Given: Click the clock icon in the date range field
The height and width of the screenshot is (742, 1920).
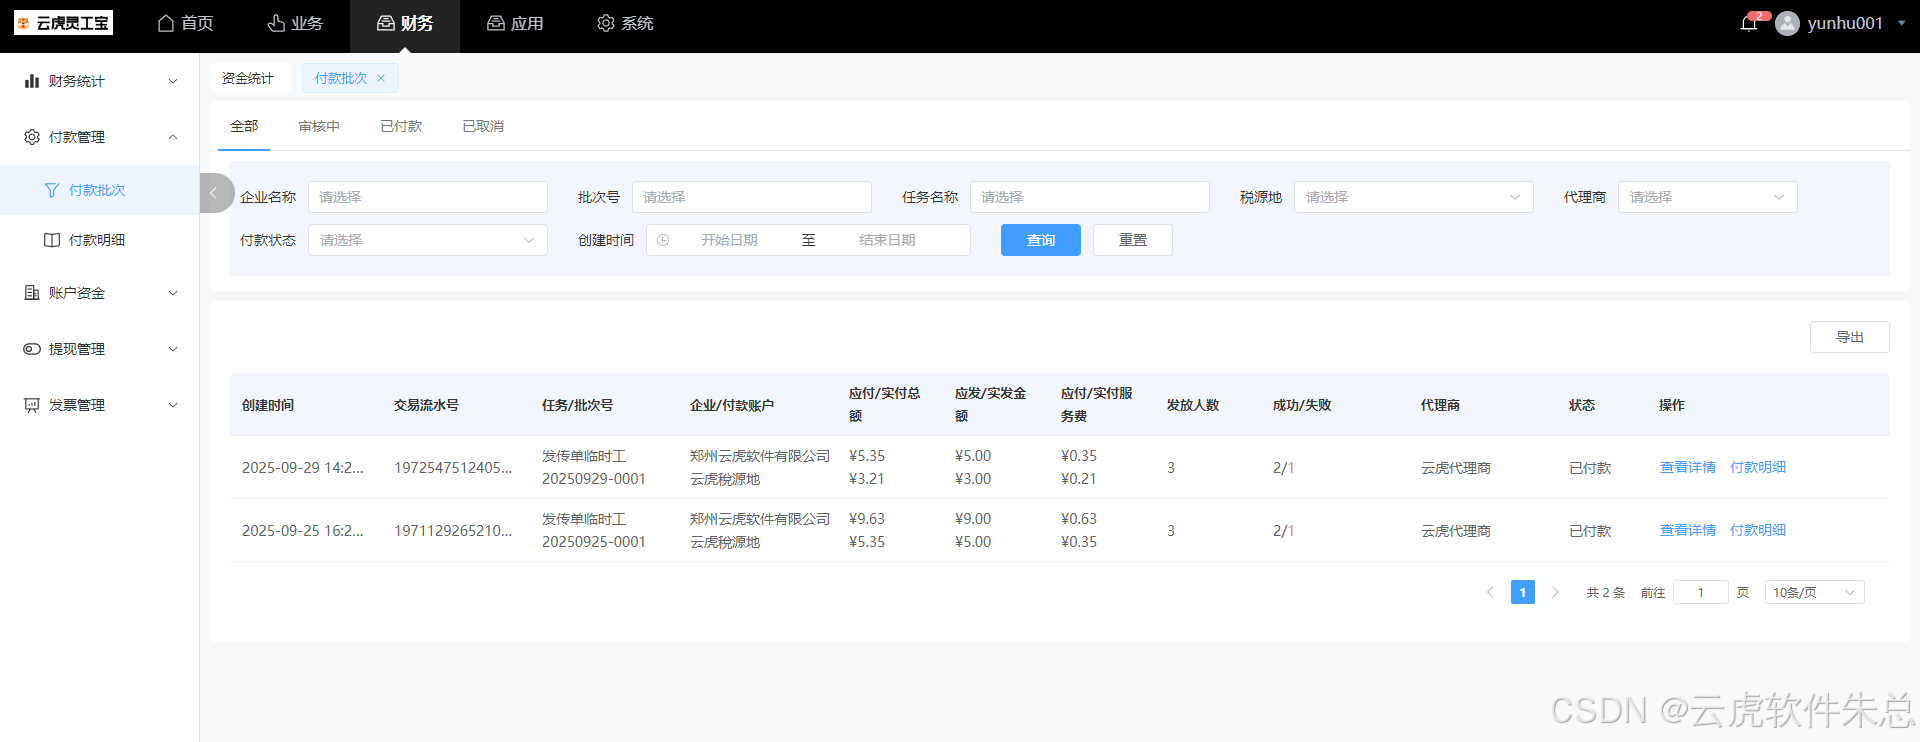Looking at the screenshot, I should coord(663,240).
